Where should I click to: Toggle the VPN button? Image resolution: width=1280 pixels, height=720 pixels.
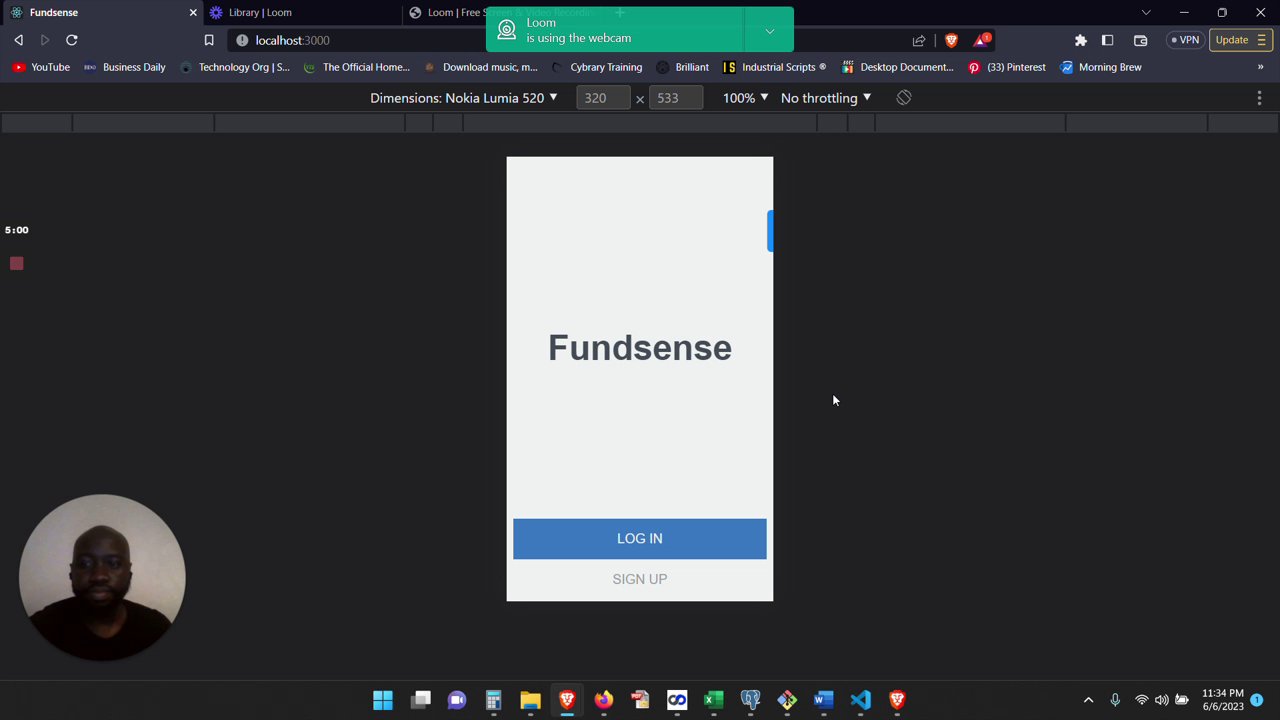pos(1183,40)
